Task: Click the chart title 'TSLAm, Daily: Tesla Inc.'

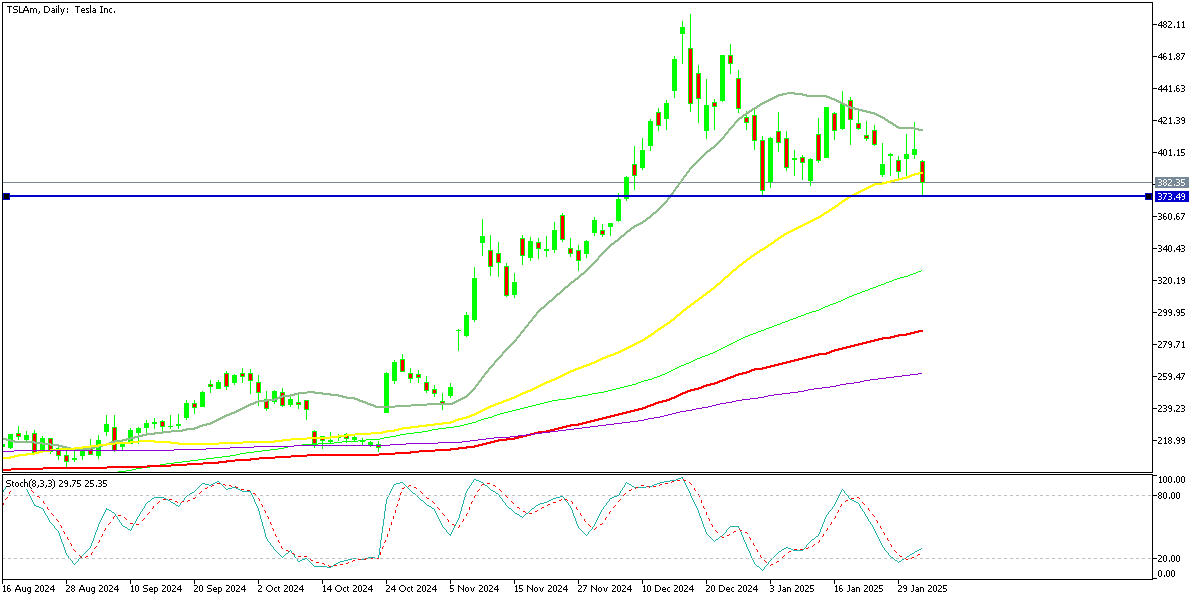Action: [60, 9]
